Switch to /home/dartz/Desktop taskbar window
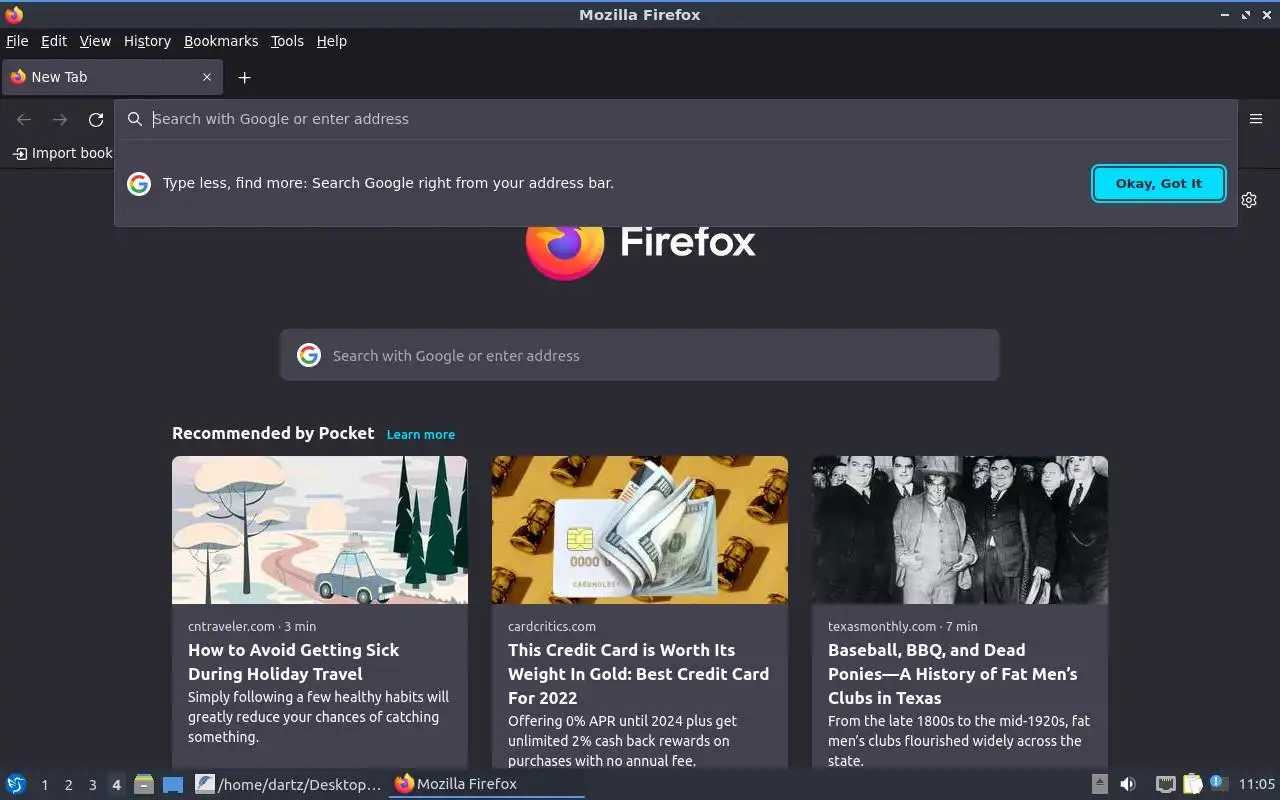 pos(288,784)
